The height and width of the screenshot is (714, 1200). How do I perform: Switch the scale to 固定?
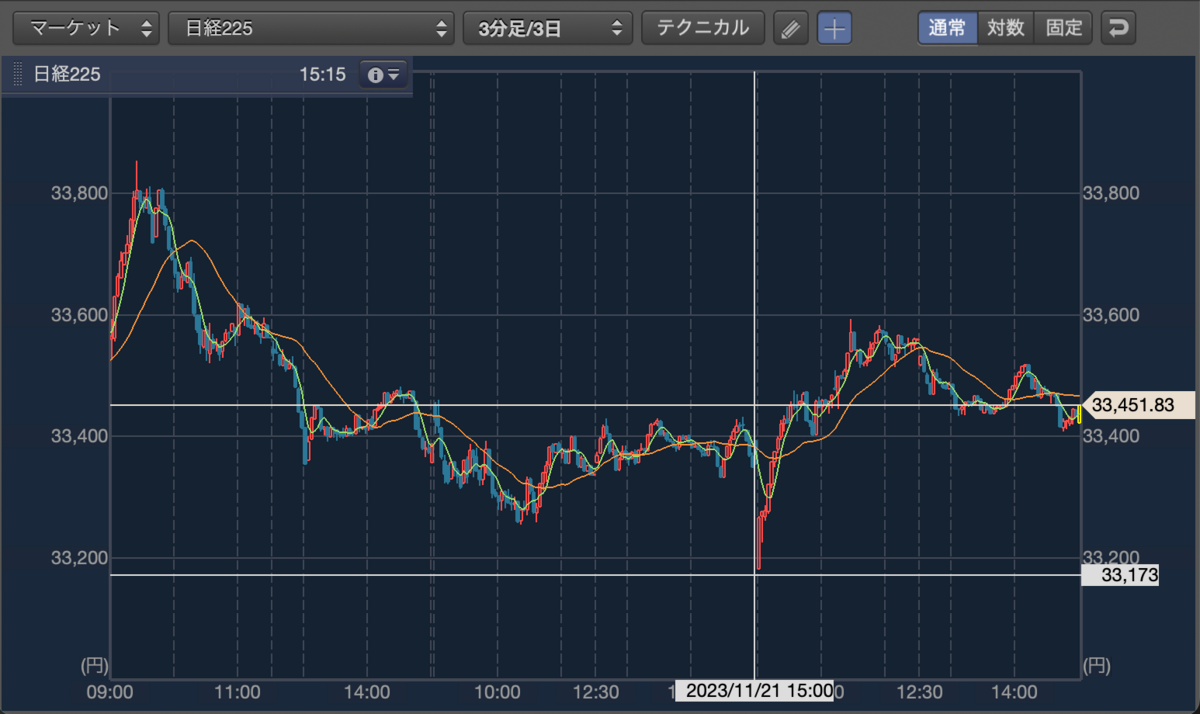1064,28
